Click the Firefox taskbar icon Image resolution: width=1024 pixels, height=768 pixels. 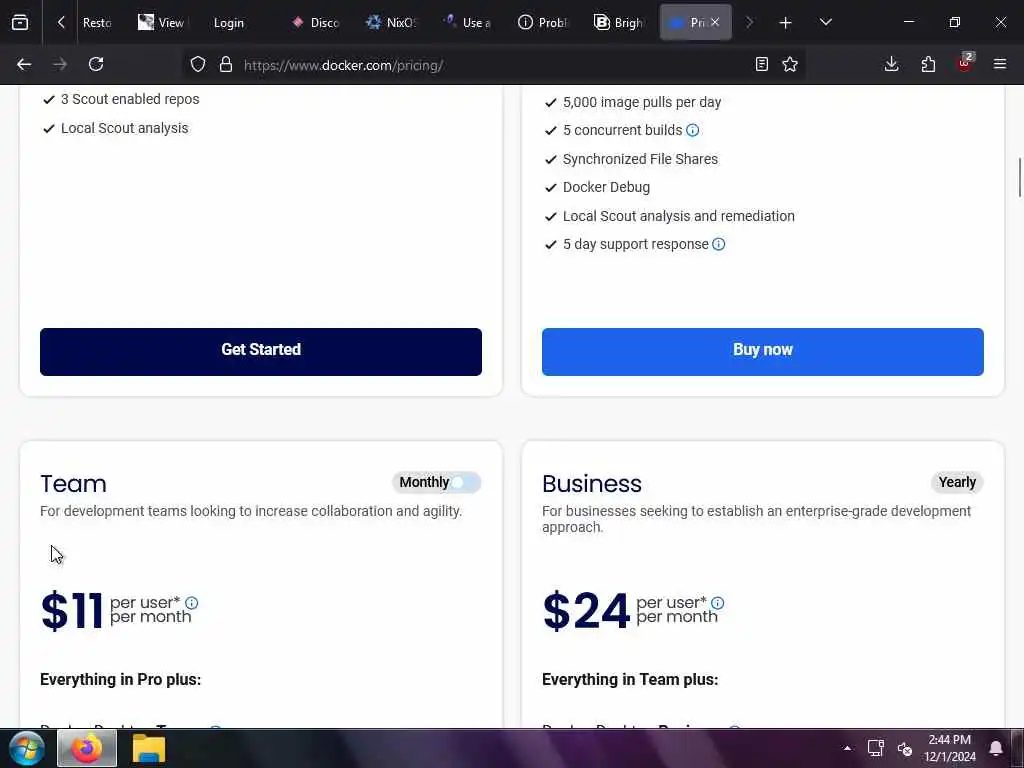(87, 748)
